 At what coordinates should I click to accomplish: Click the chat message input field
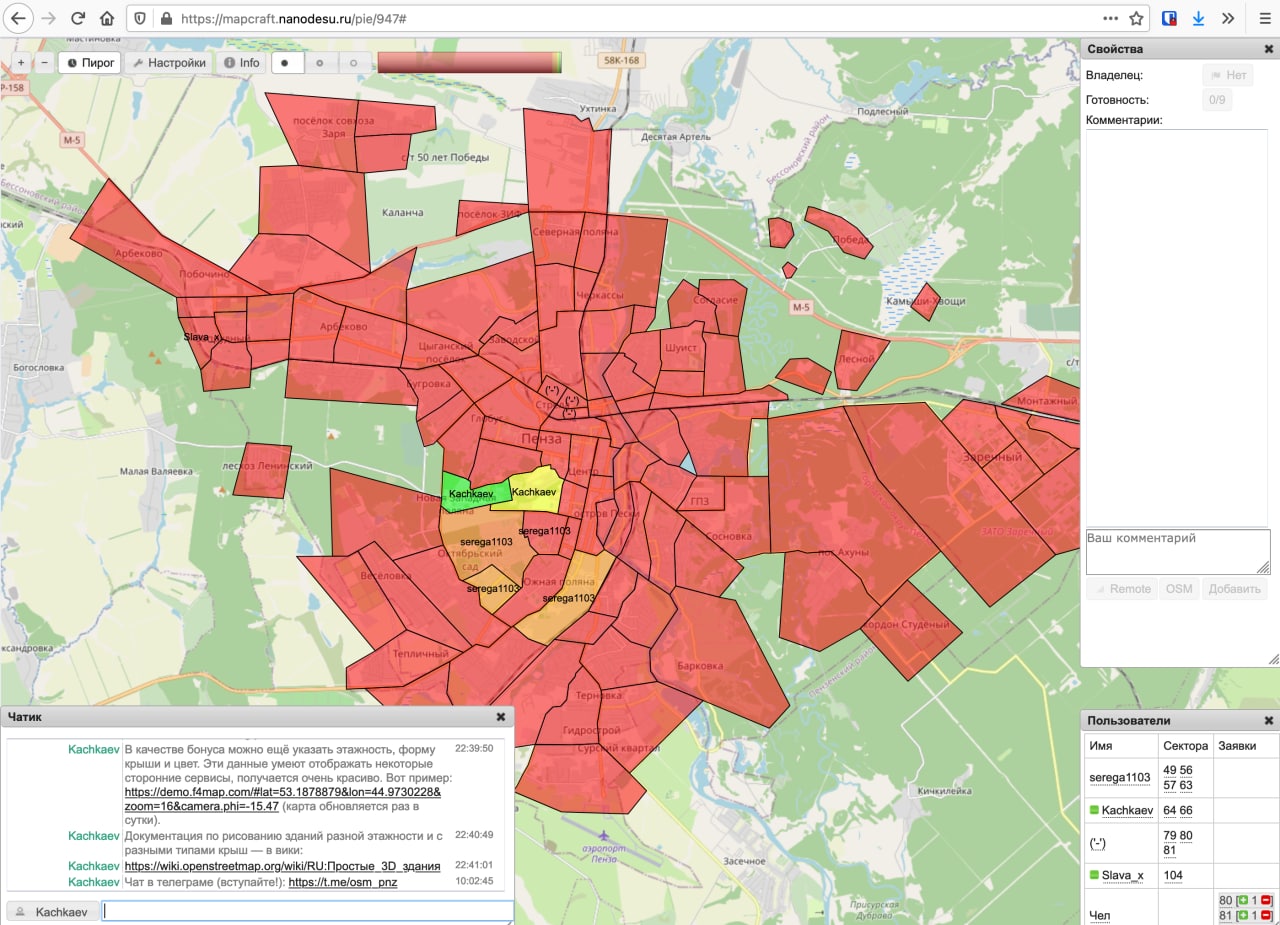[x=308, y=911]
